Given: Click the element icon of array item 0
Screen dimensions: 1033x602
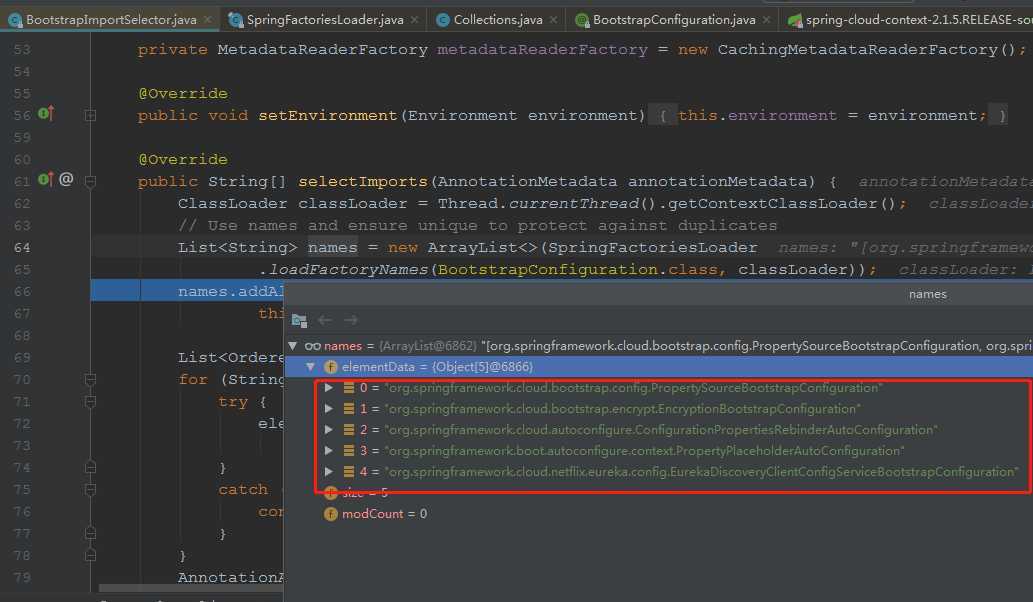Looking at the screenshot, I should [349, 388].
